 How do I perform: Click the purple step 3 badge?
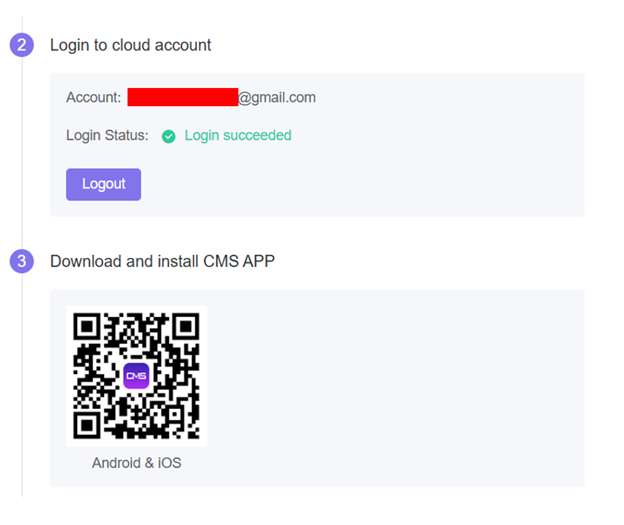tap(22, 261)
